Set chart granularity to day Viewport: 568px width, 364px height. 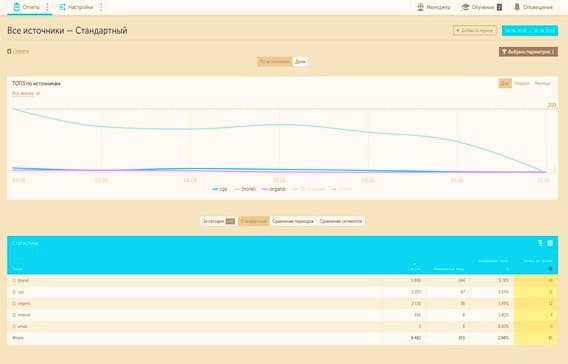point(505,83)
